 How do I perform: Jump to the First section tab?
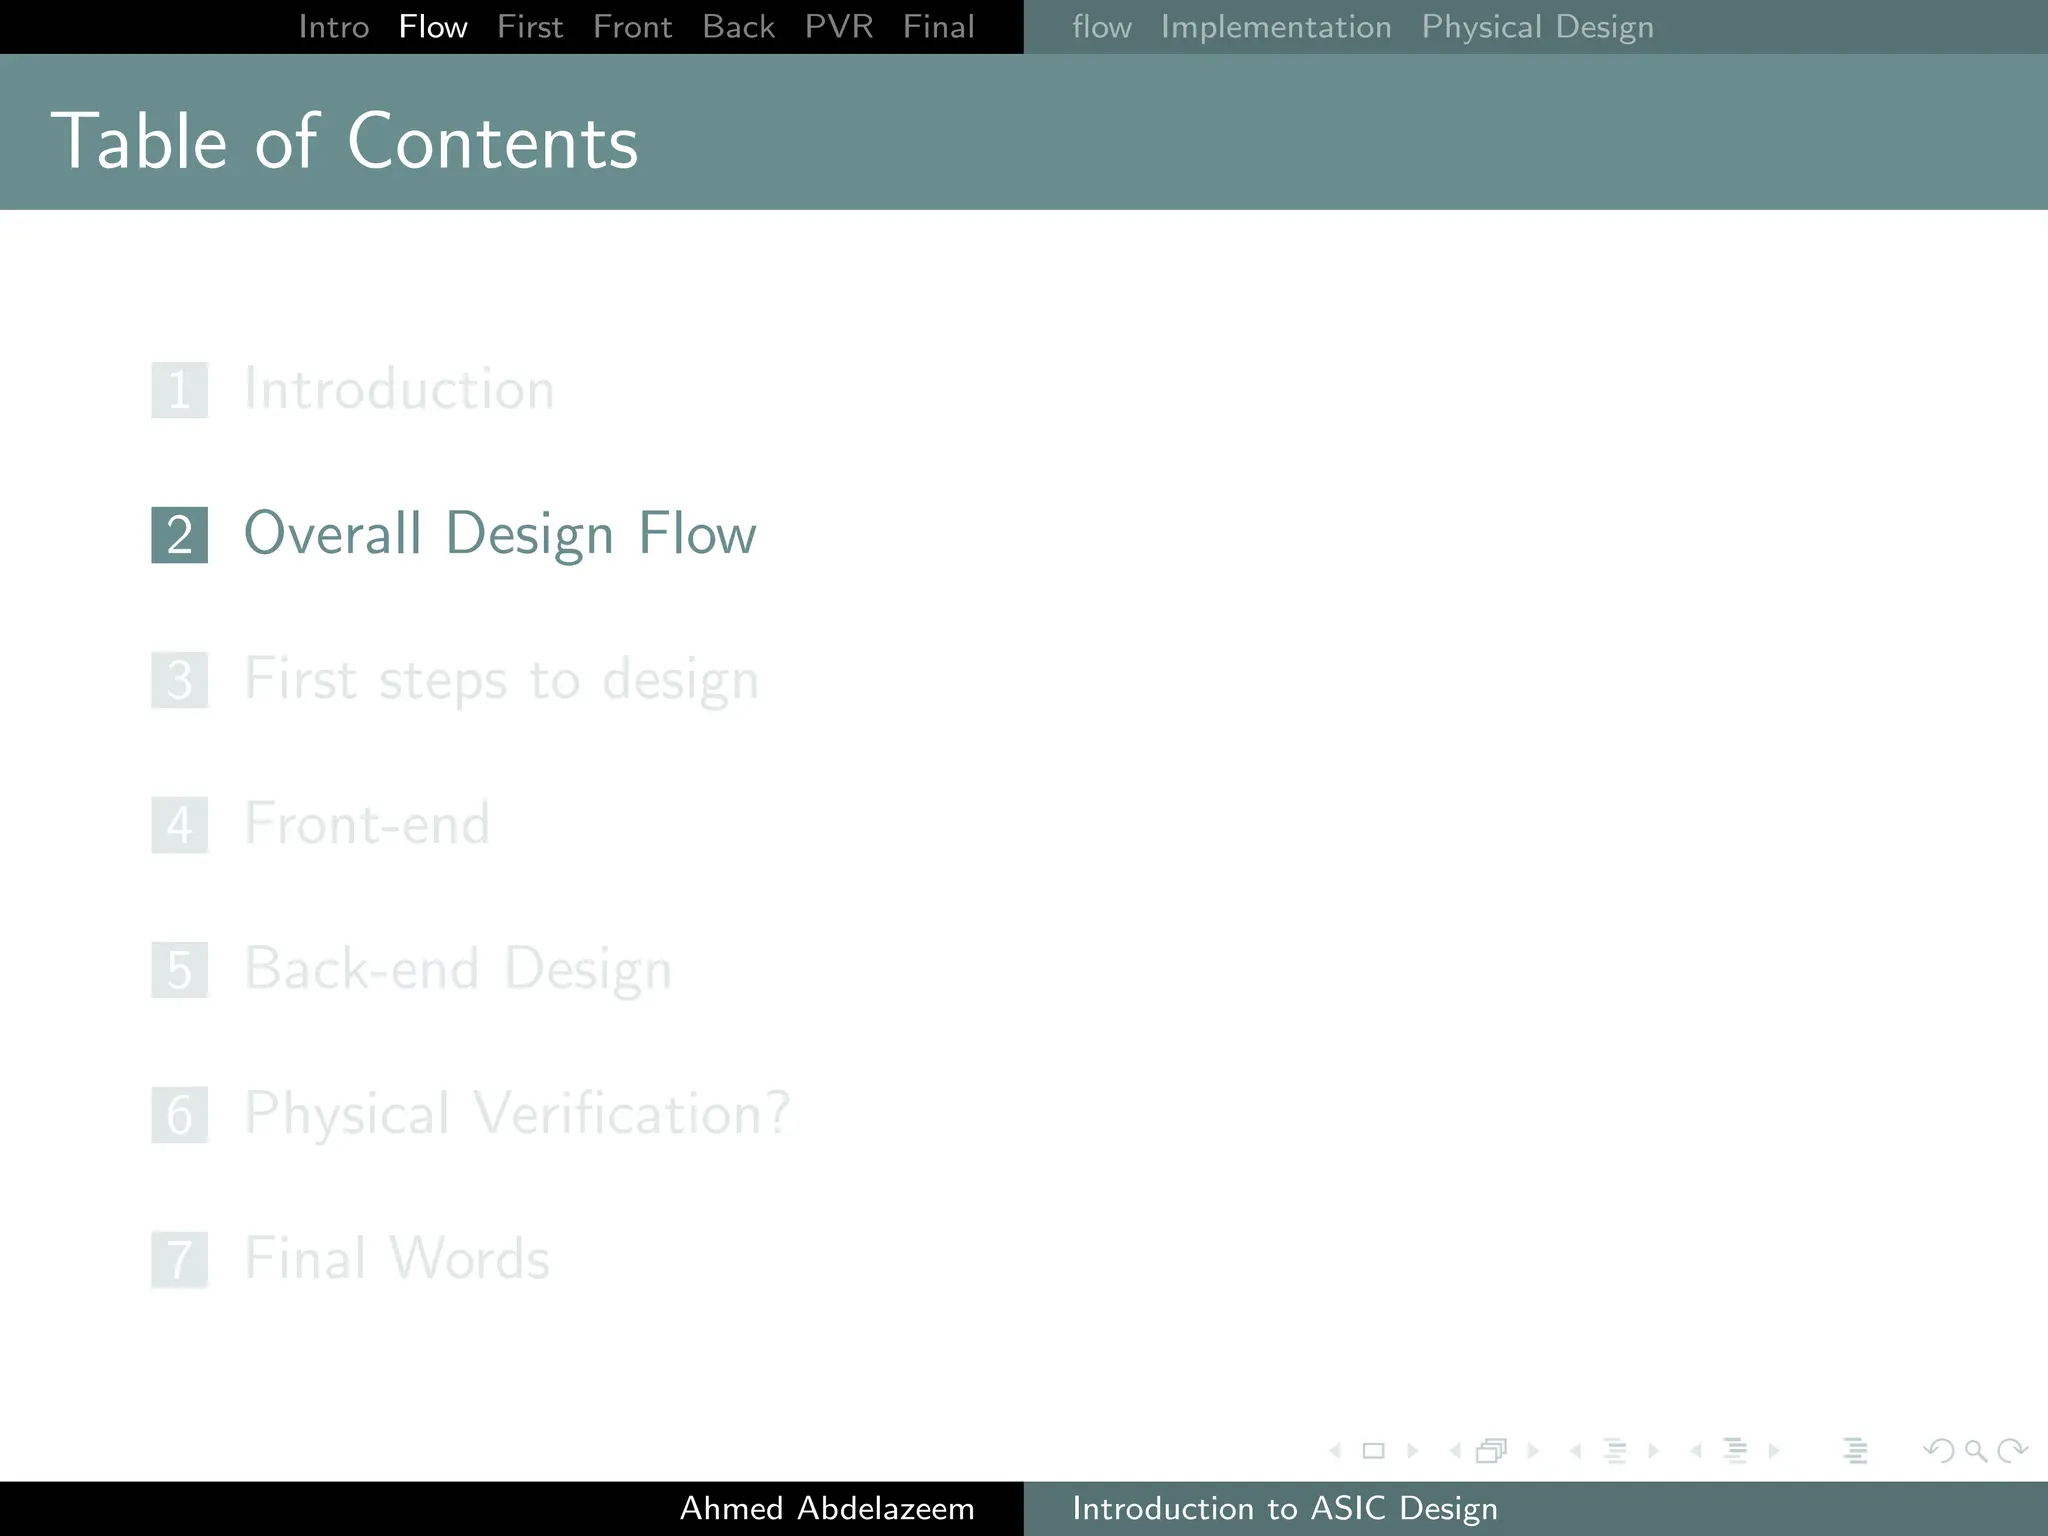(530, 27)
